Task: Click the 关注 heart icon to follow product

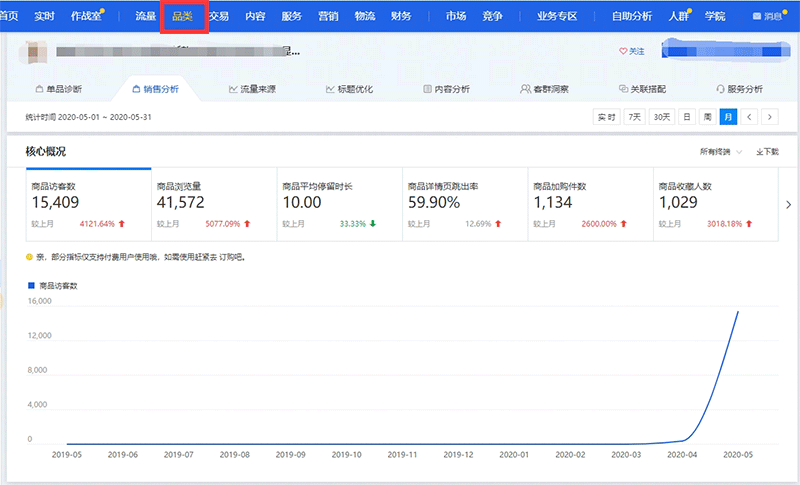Action: [x=623, y=51]
